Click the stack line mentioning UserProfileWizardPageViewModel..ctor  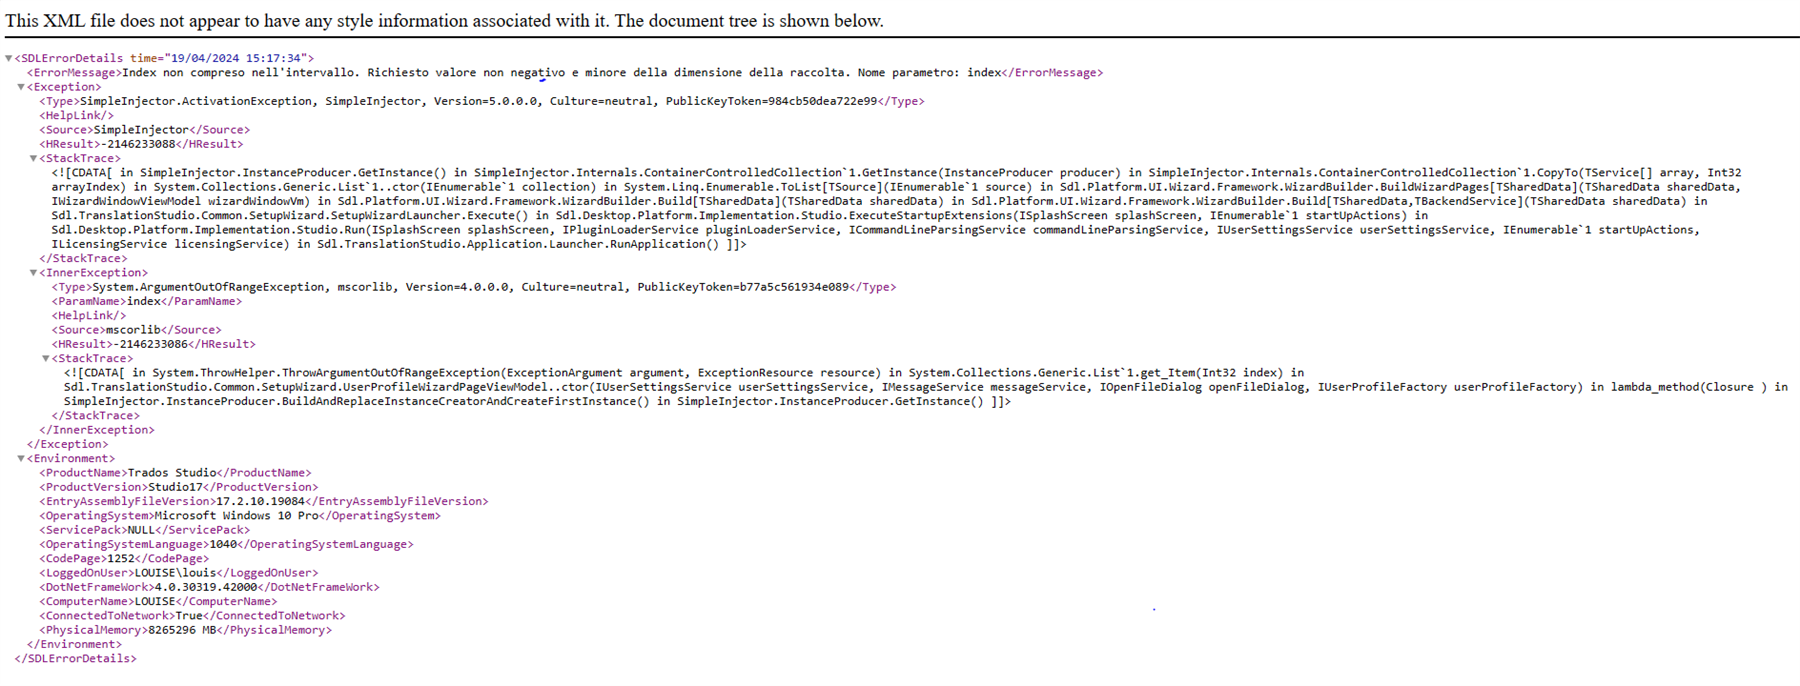(926, 387)
